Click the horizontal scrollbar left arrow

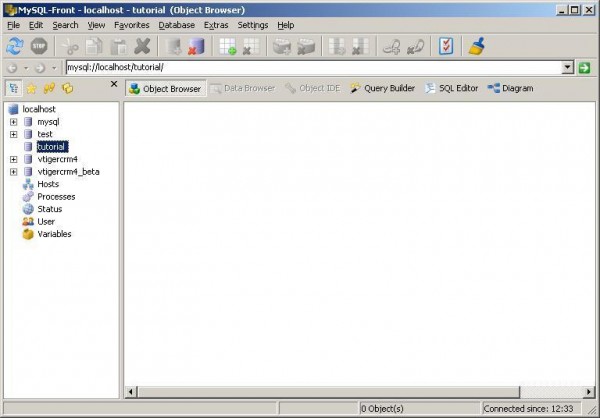(131, 392)
